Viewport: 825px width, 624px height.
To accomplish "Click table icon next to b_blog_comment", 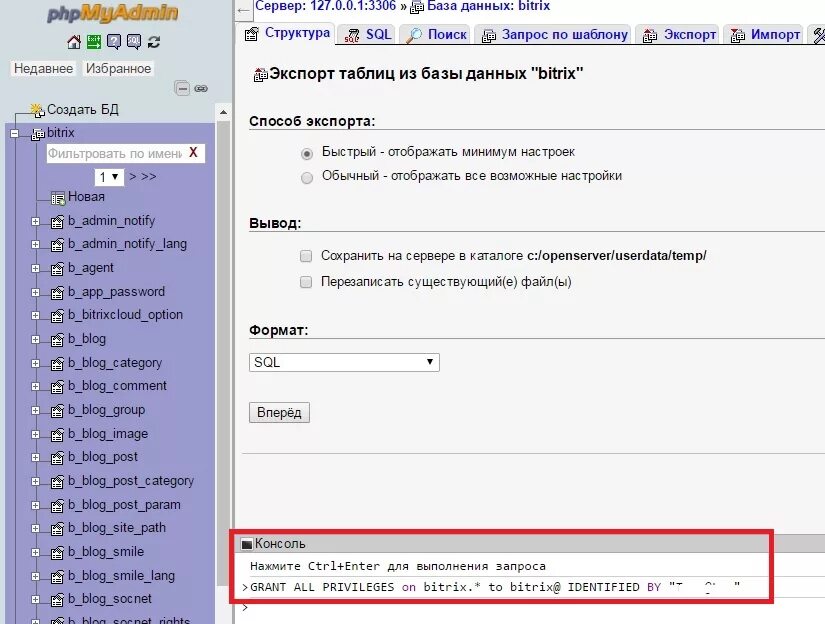I will [x=57, y=387].
